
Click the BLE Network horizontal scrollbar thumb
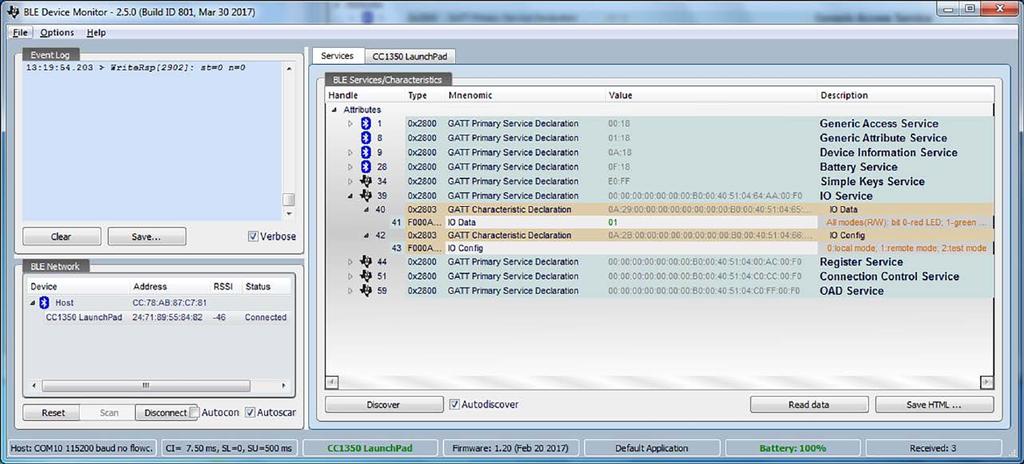[146, 386]
